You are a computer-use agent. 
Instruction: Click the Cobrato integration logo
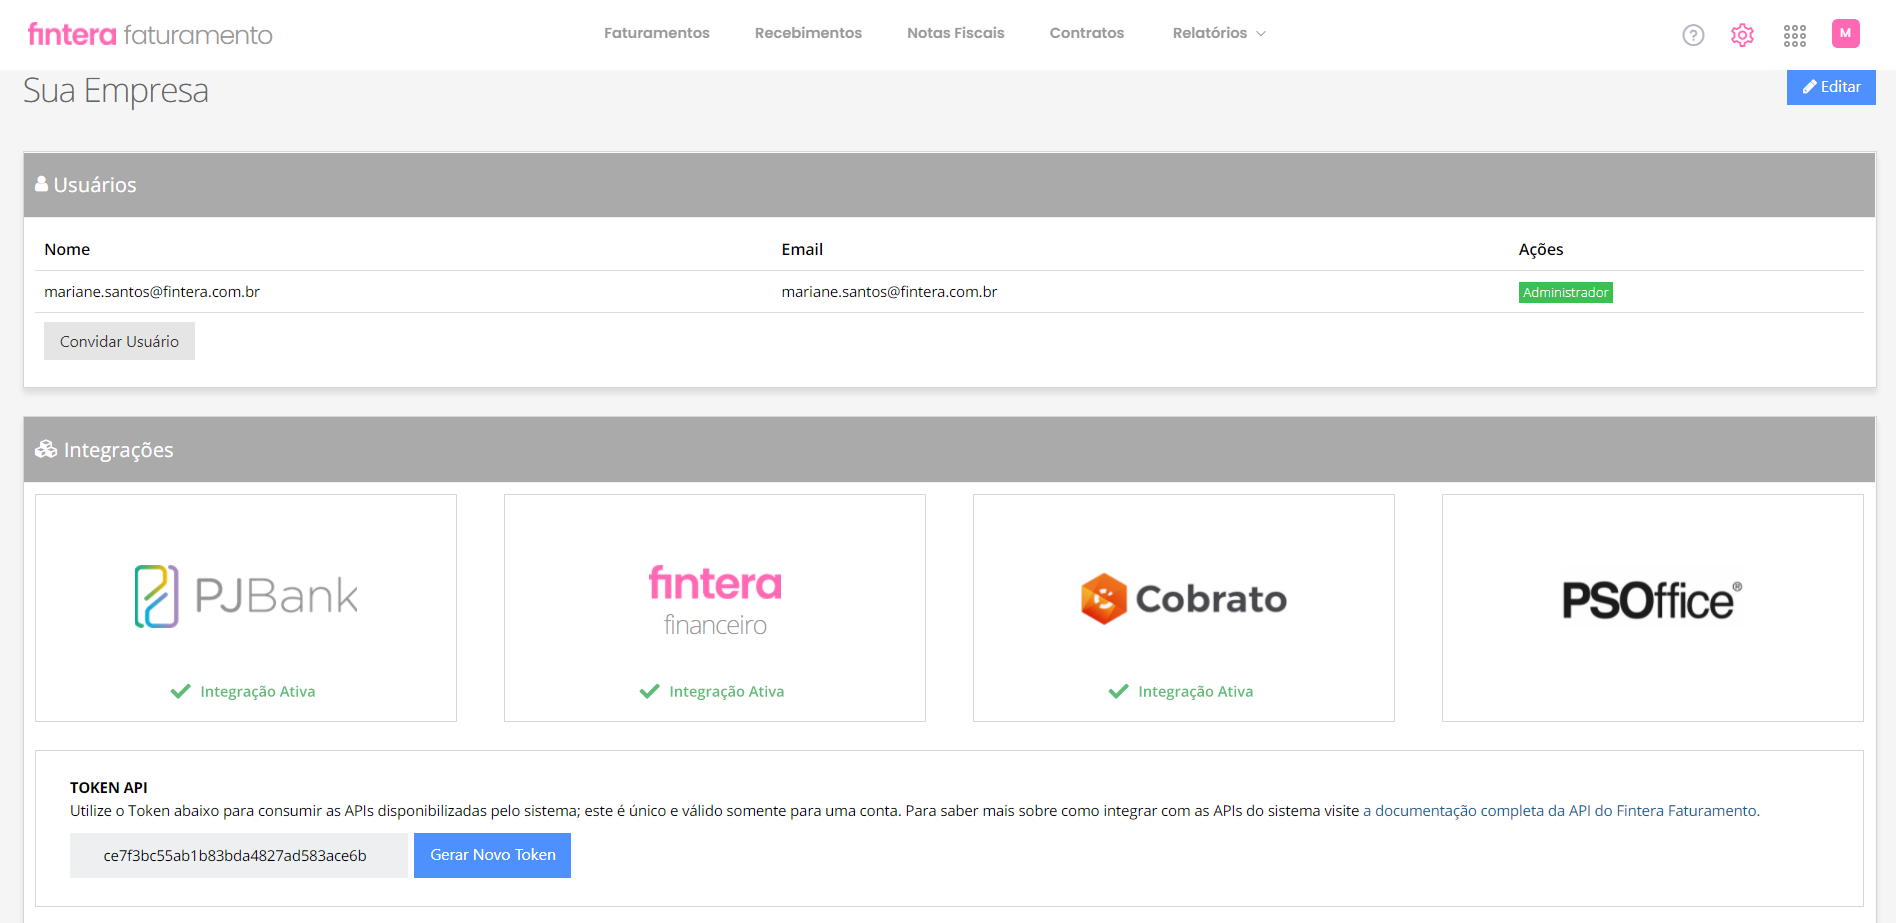coord(1184,598)
